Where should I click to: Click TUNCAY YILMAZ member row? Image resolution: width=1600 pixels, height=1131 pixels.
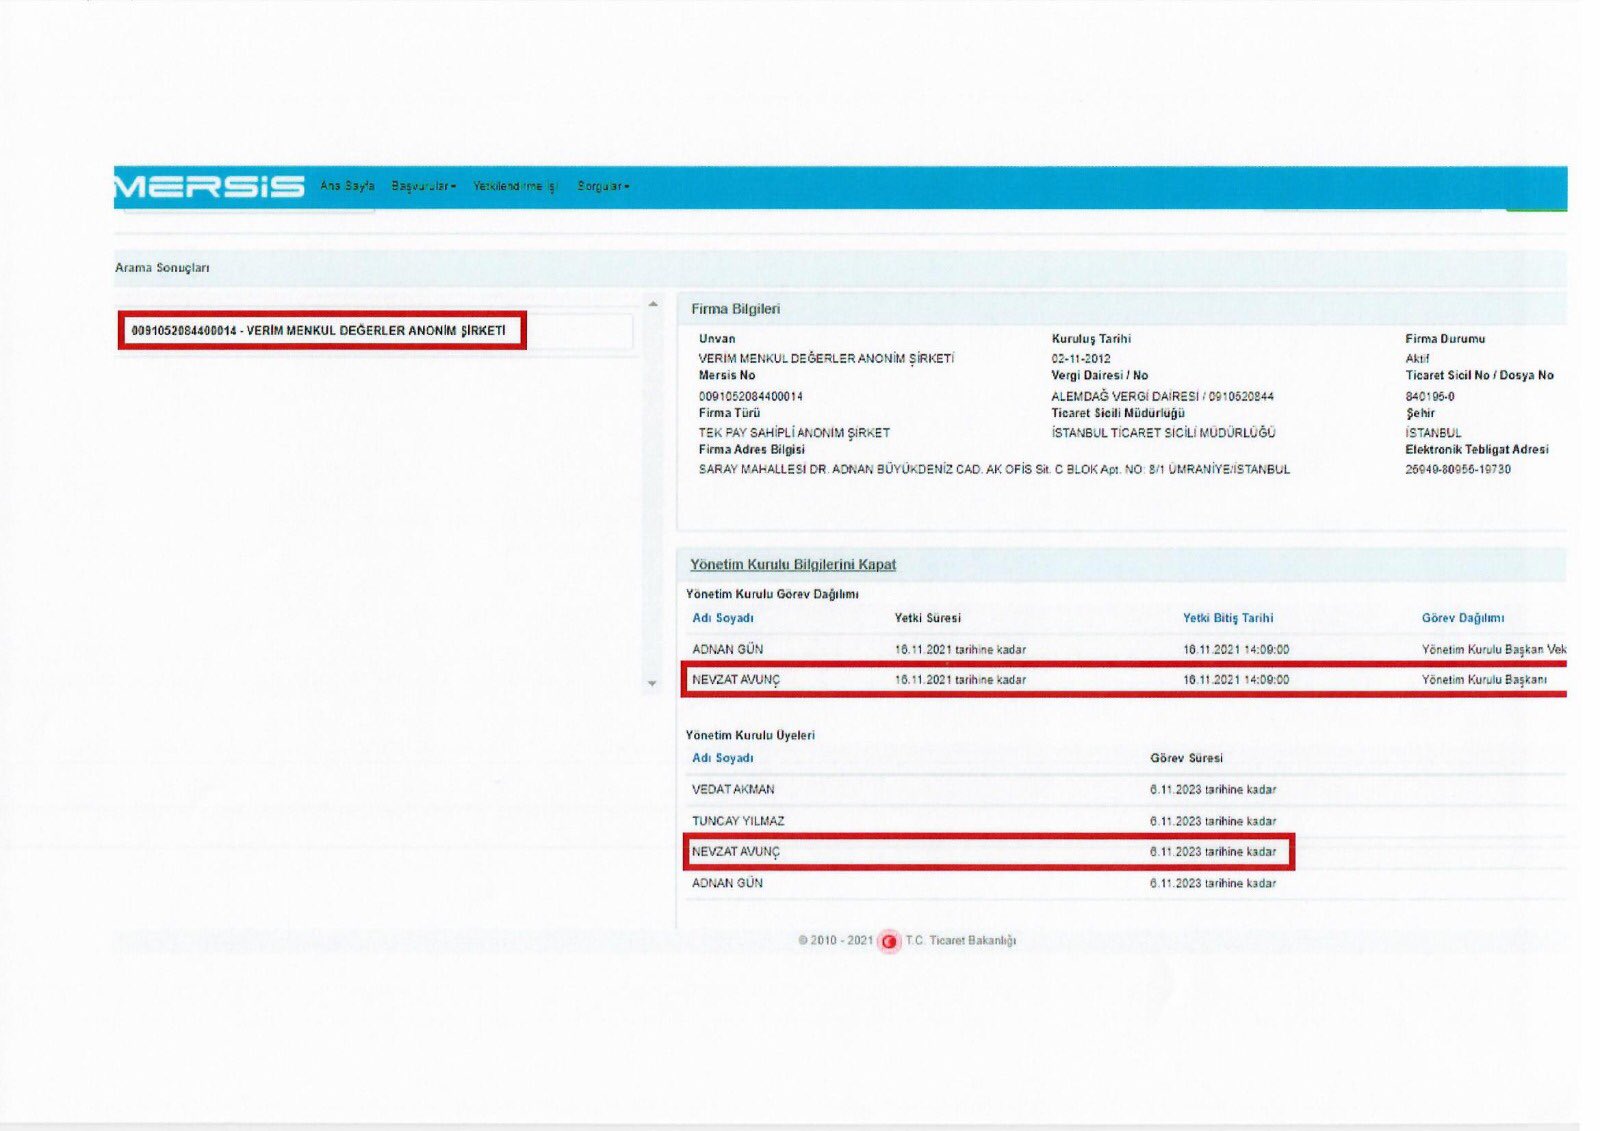tap(1126, 821)
